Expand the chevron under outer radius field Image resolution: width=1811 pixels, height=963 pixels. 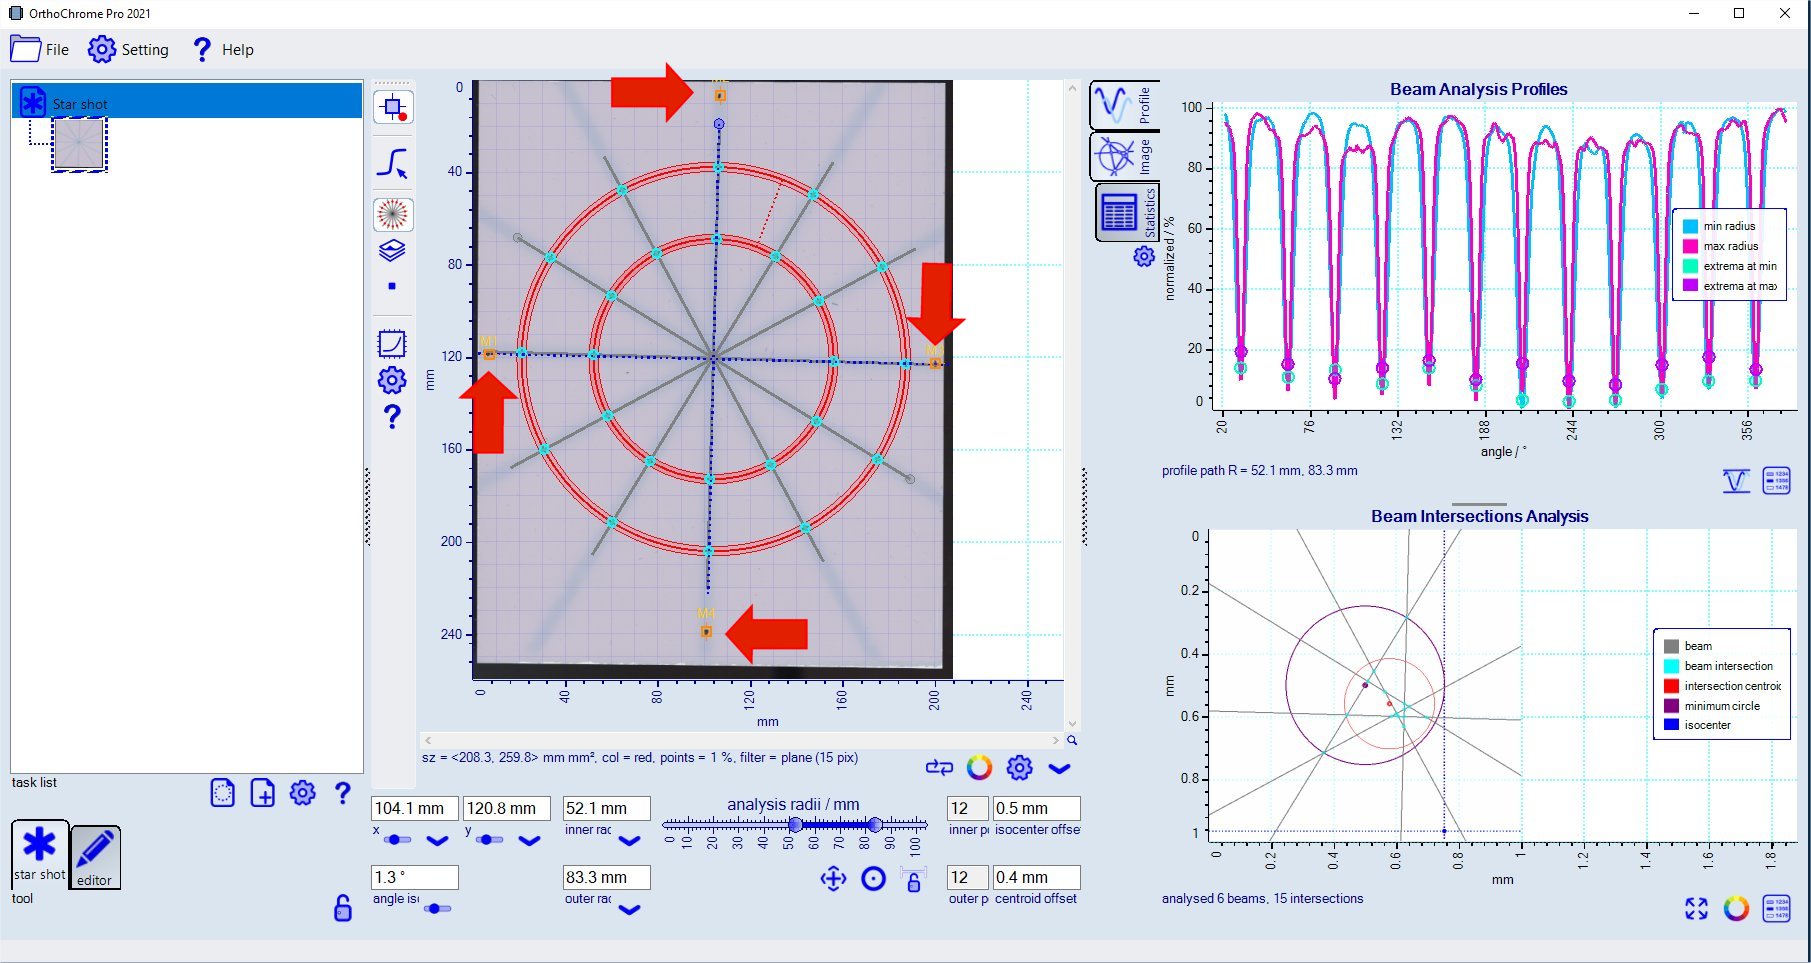coord(629,910)
